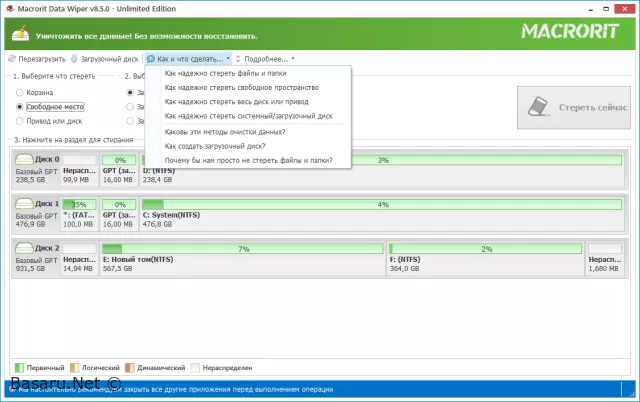Select the Корзина radio option
Screen dimensions: 640x402
click(x=19, y=93)
